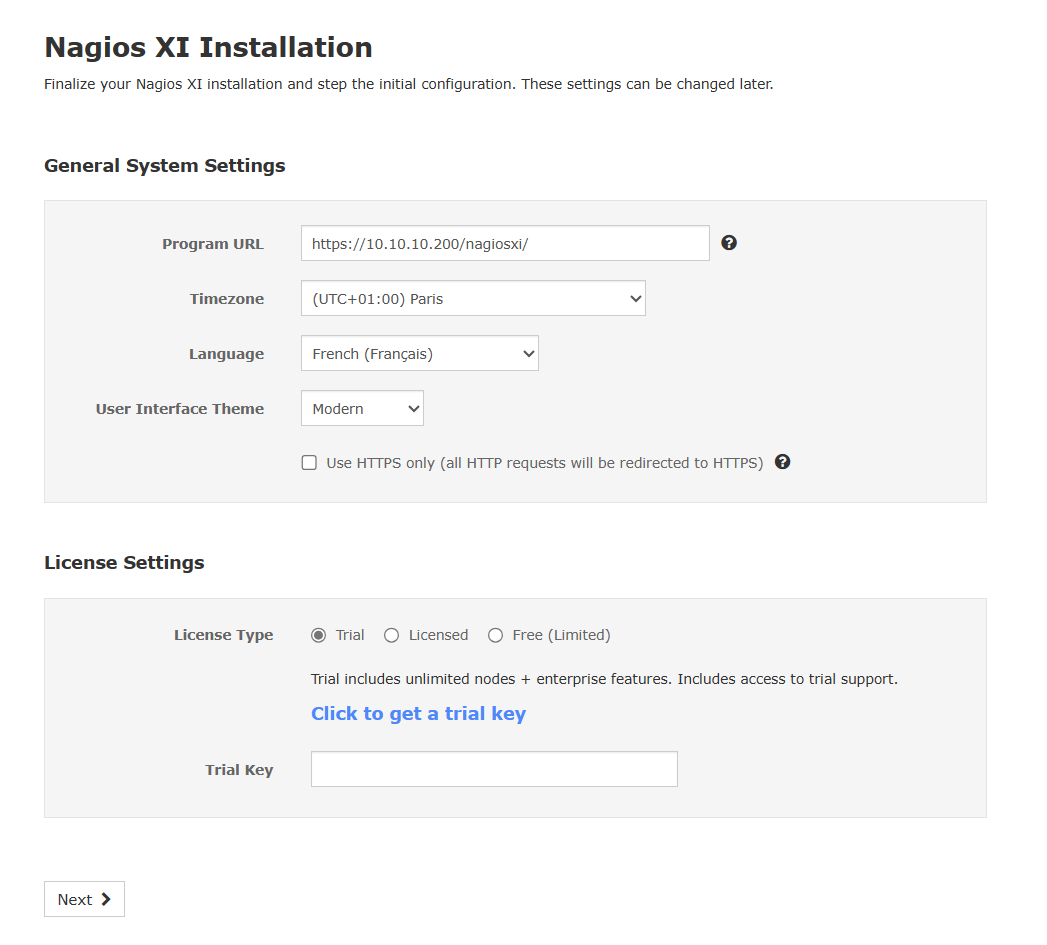The image size is (1047, 945).
Task: Click the help icon beside Program URL
Action: coord(729,243)
